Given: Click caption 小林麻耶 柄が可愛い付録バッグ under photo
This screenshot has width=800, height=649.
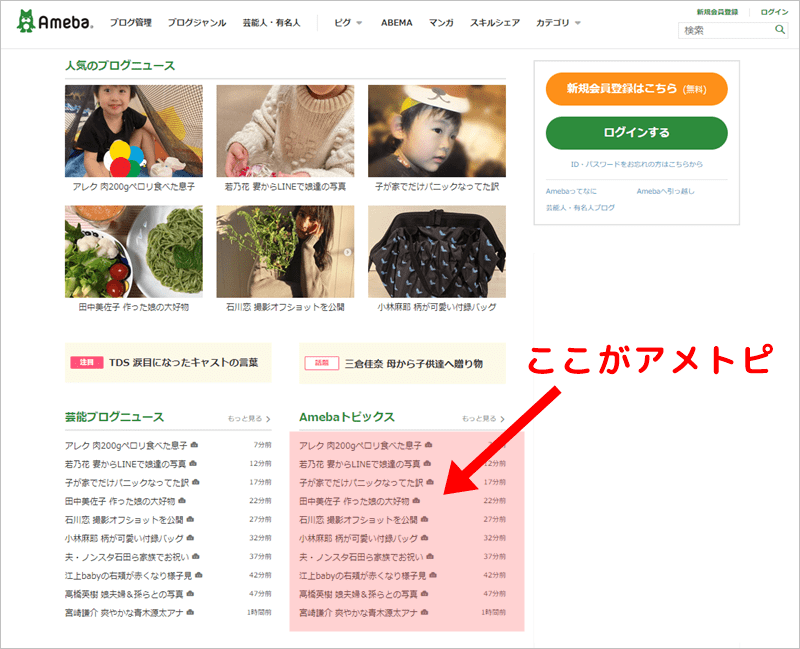Looking at the screenshot, I should (437, 307).
